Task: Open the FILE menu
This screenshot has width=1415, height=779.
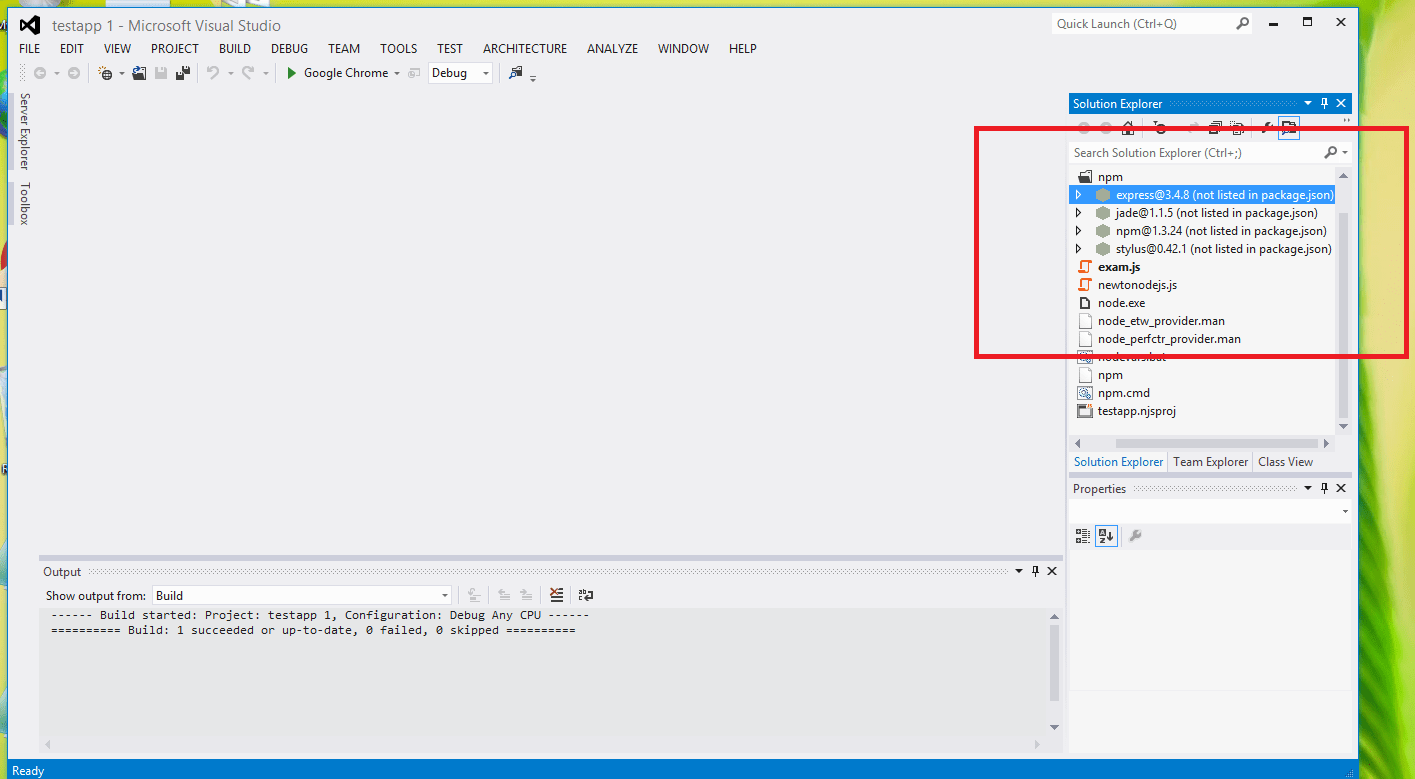Action: (x=30, y=48)
